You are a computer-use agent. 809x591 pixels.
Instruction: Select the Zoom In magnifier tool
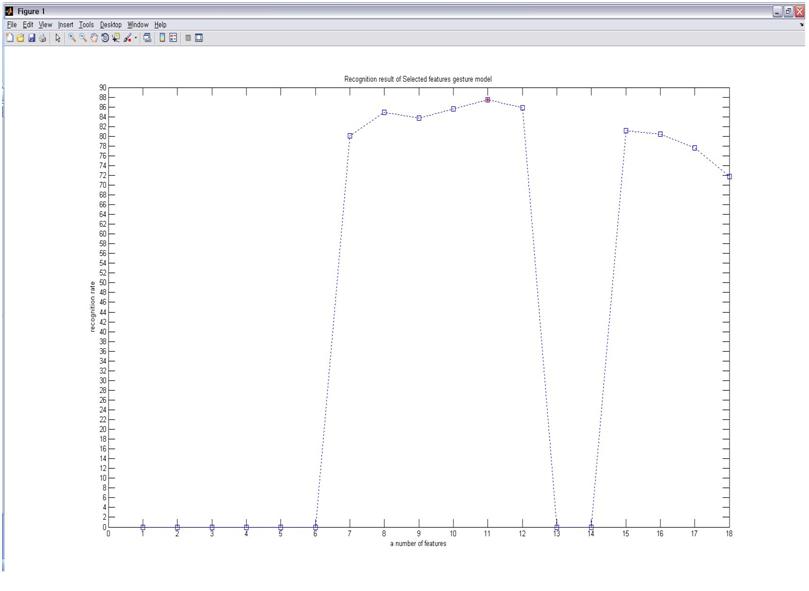72,38
